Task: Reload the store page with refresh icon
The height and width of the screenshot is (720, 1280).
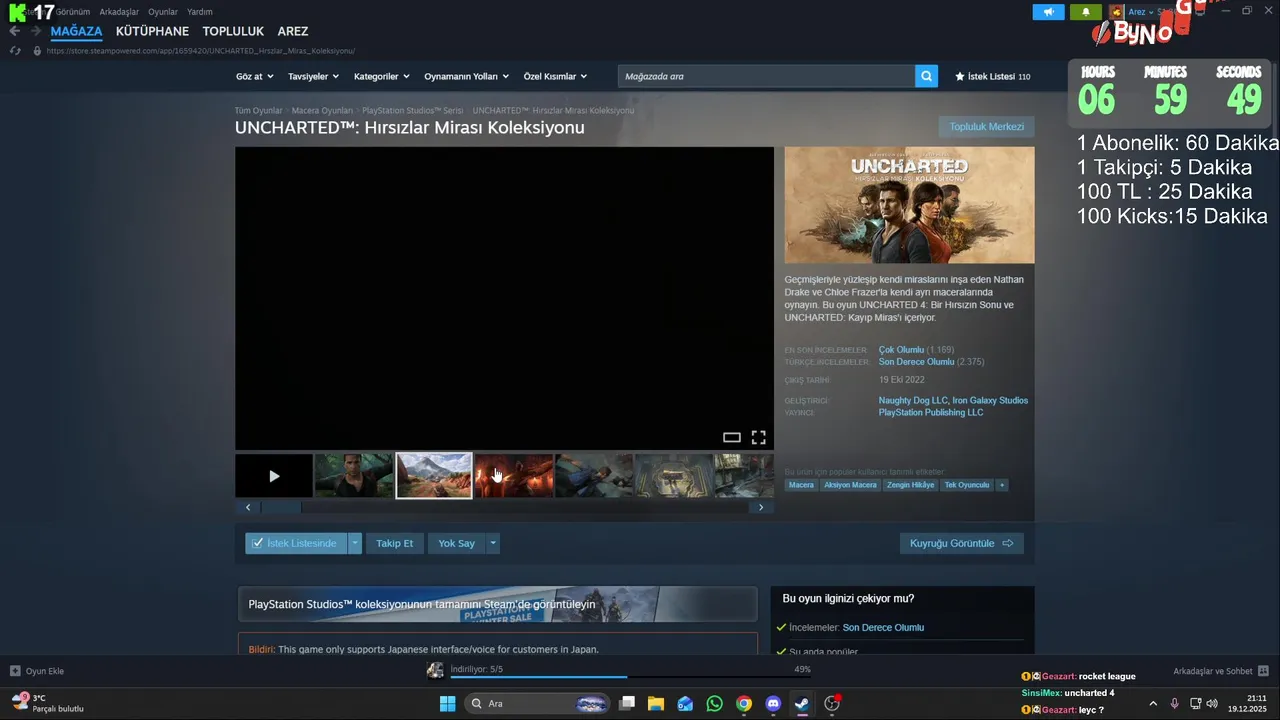Action: point(15,51)
